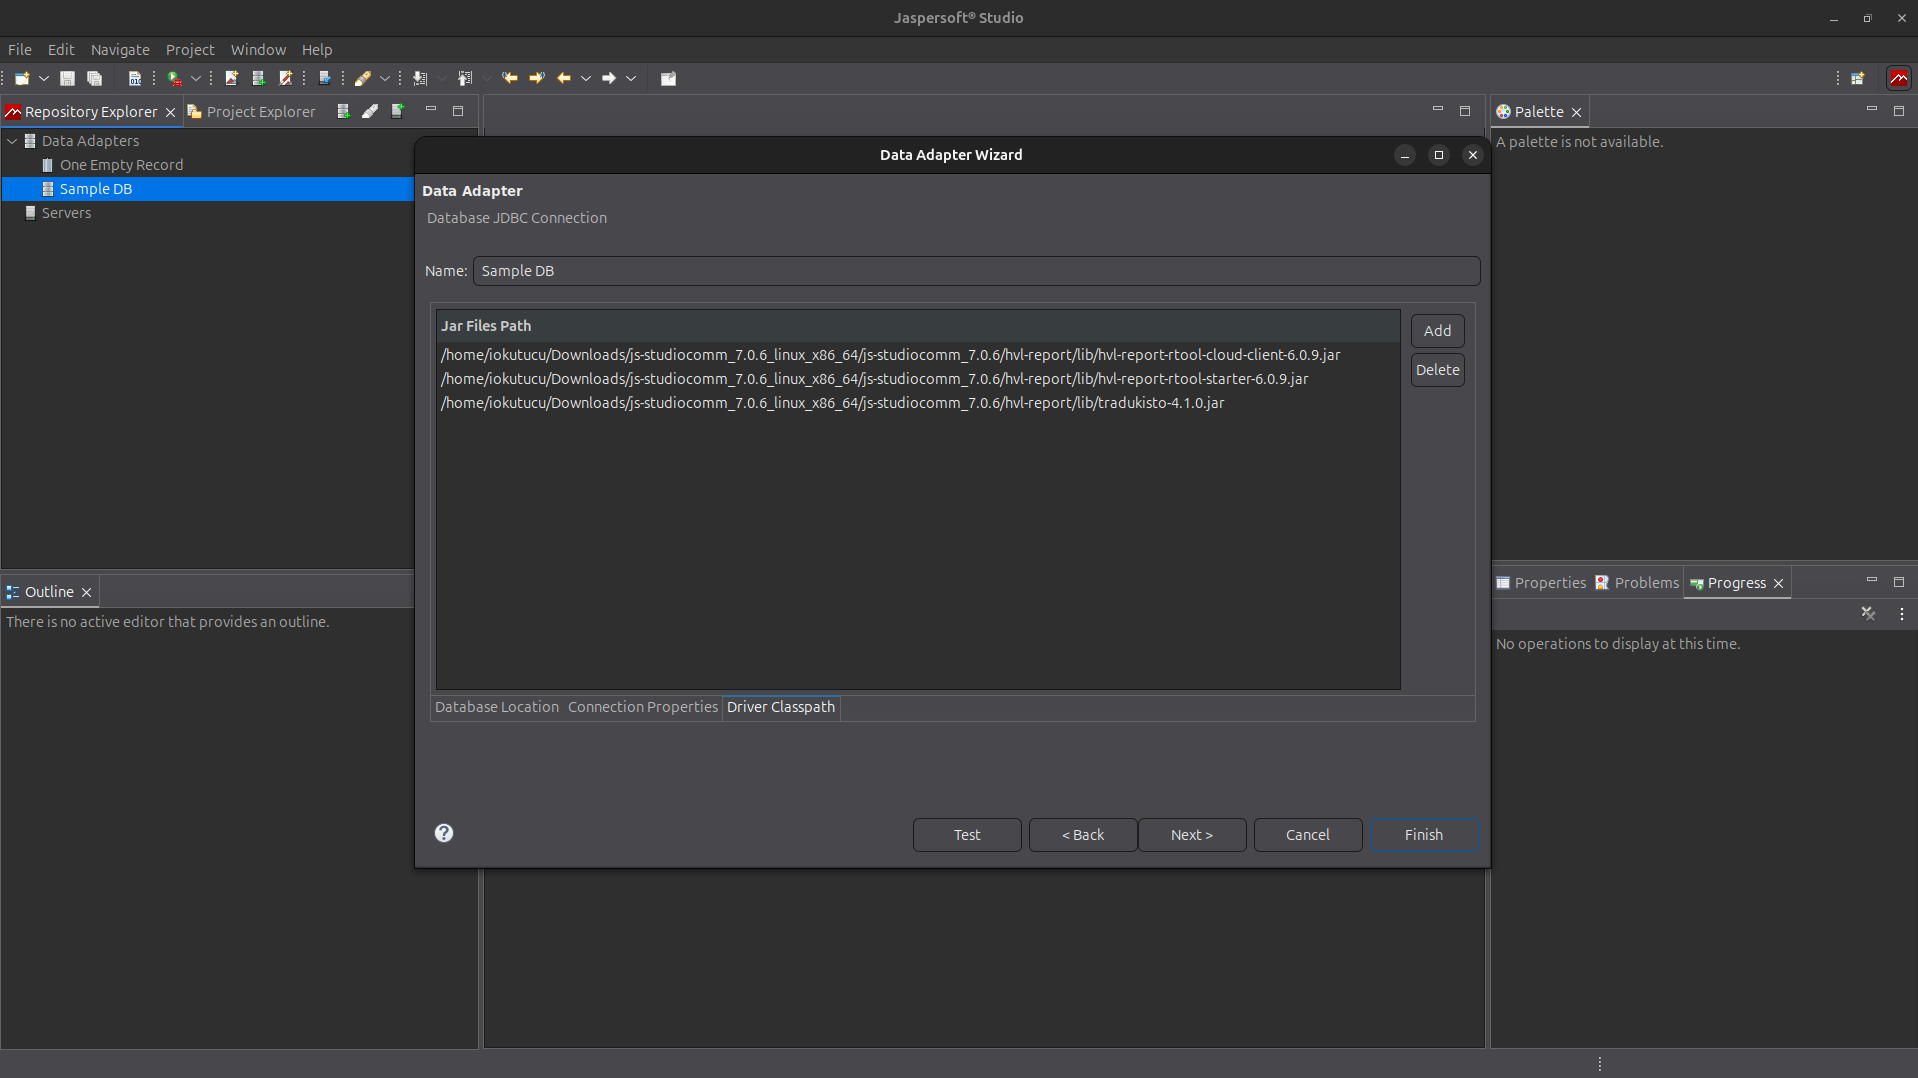Open the Window menu
1918x1078 pixels.
(258, 49)
